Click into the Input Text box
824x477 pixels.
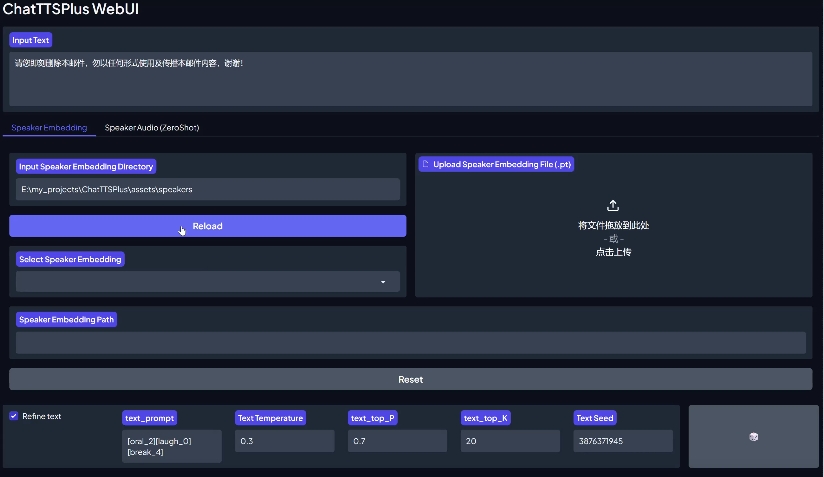coord(411,78)
